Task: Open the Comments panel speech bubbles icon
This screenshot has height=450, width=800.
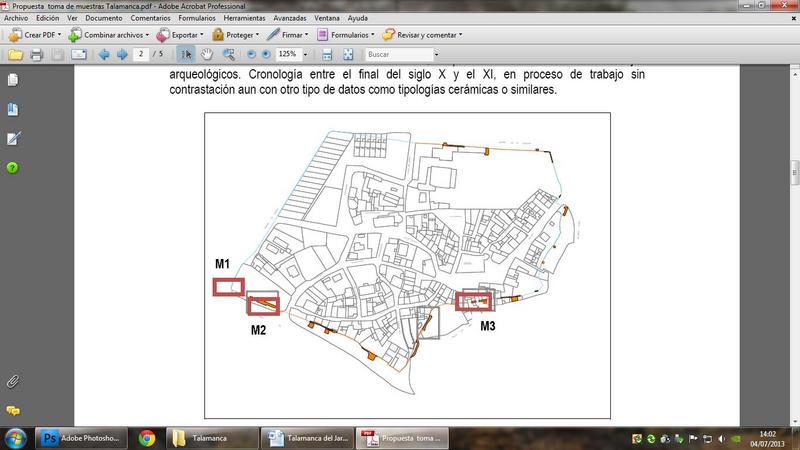Action: click(13, 410)
